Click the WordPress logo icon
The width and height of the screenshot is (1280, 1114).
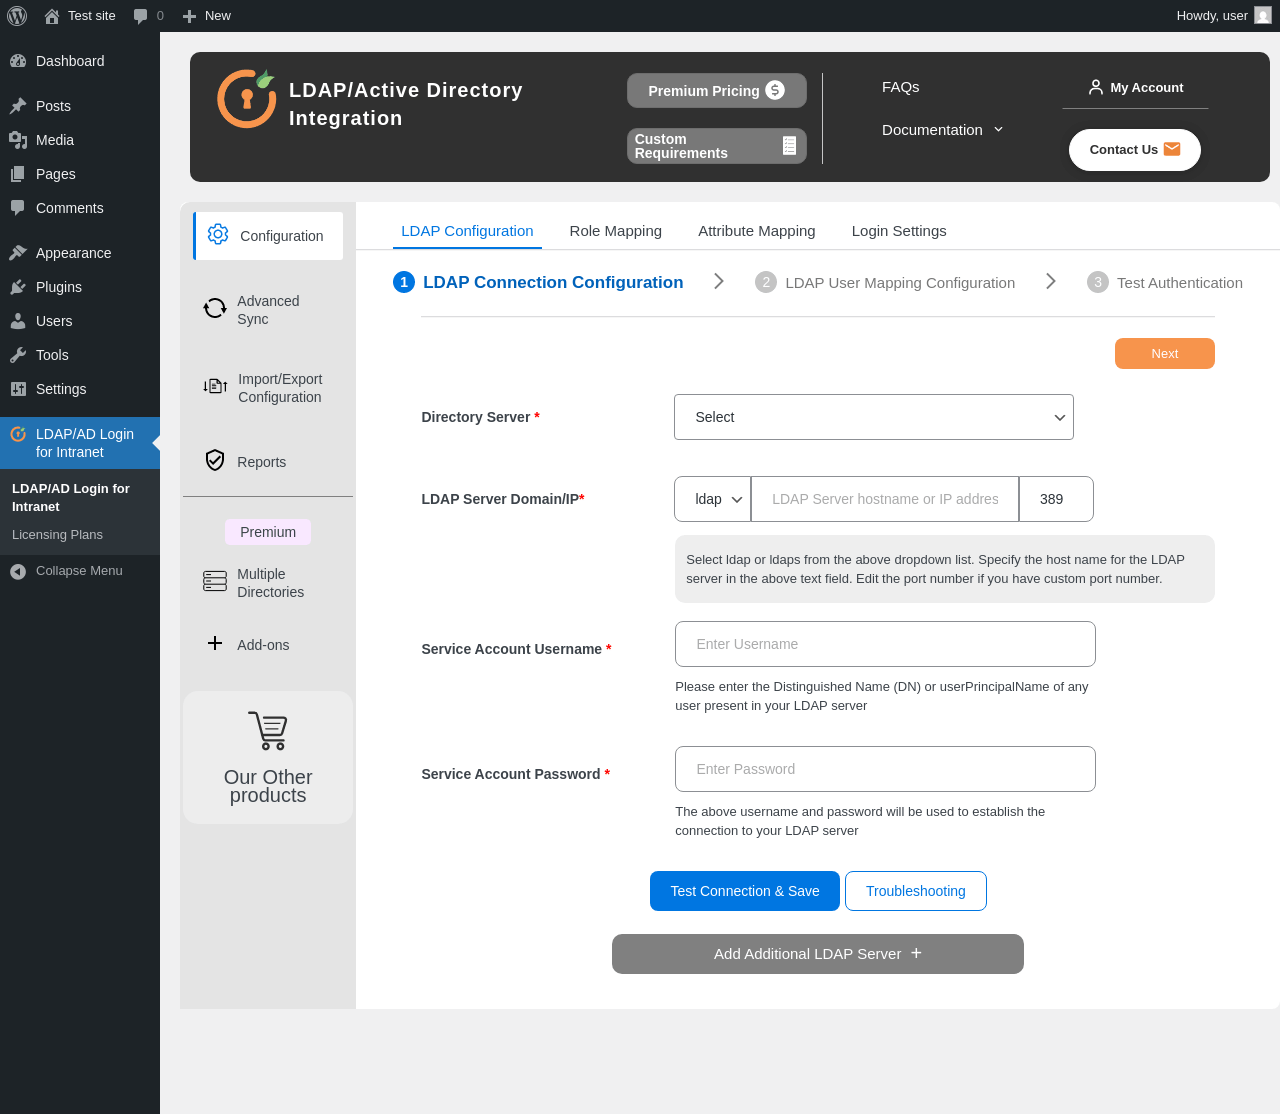[x=17, y=16]
